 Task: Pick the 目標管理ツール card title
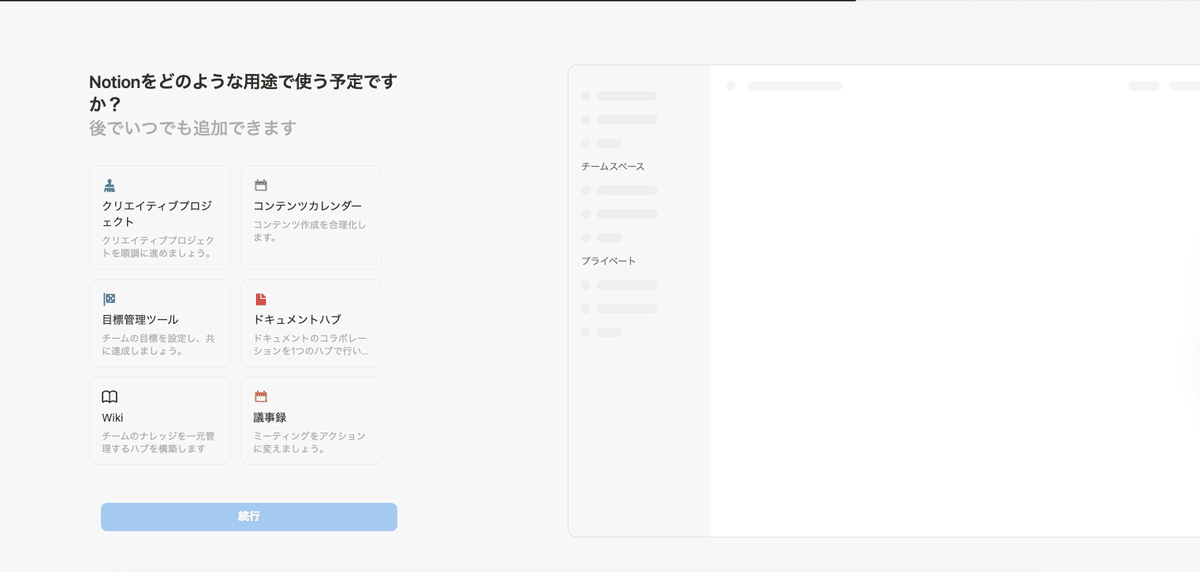pyautogui.click(x=140, y=320)
